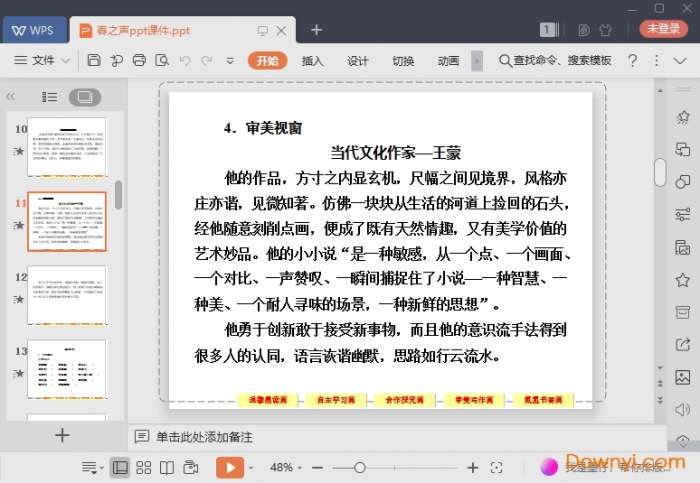700x483 pixels.
Task: Click the notes icon beside 单击此处添加备注
Action: point(142,436)
